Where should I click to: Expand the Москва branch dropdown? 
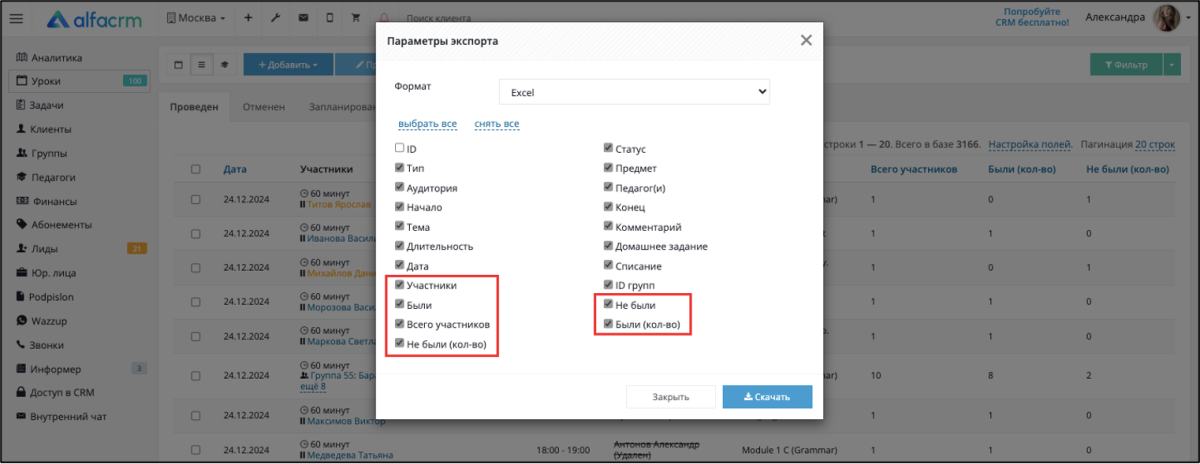pyautogui.click(x=195, y=18)
